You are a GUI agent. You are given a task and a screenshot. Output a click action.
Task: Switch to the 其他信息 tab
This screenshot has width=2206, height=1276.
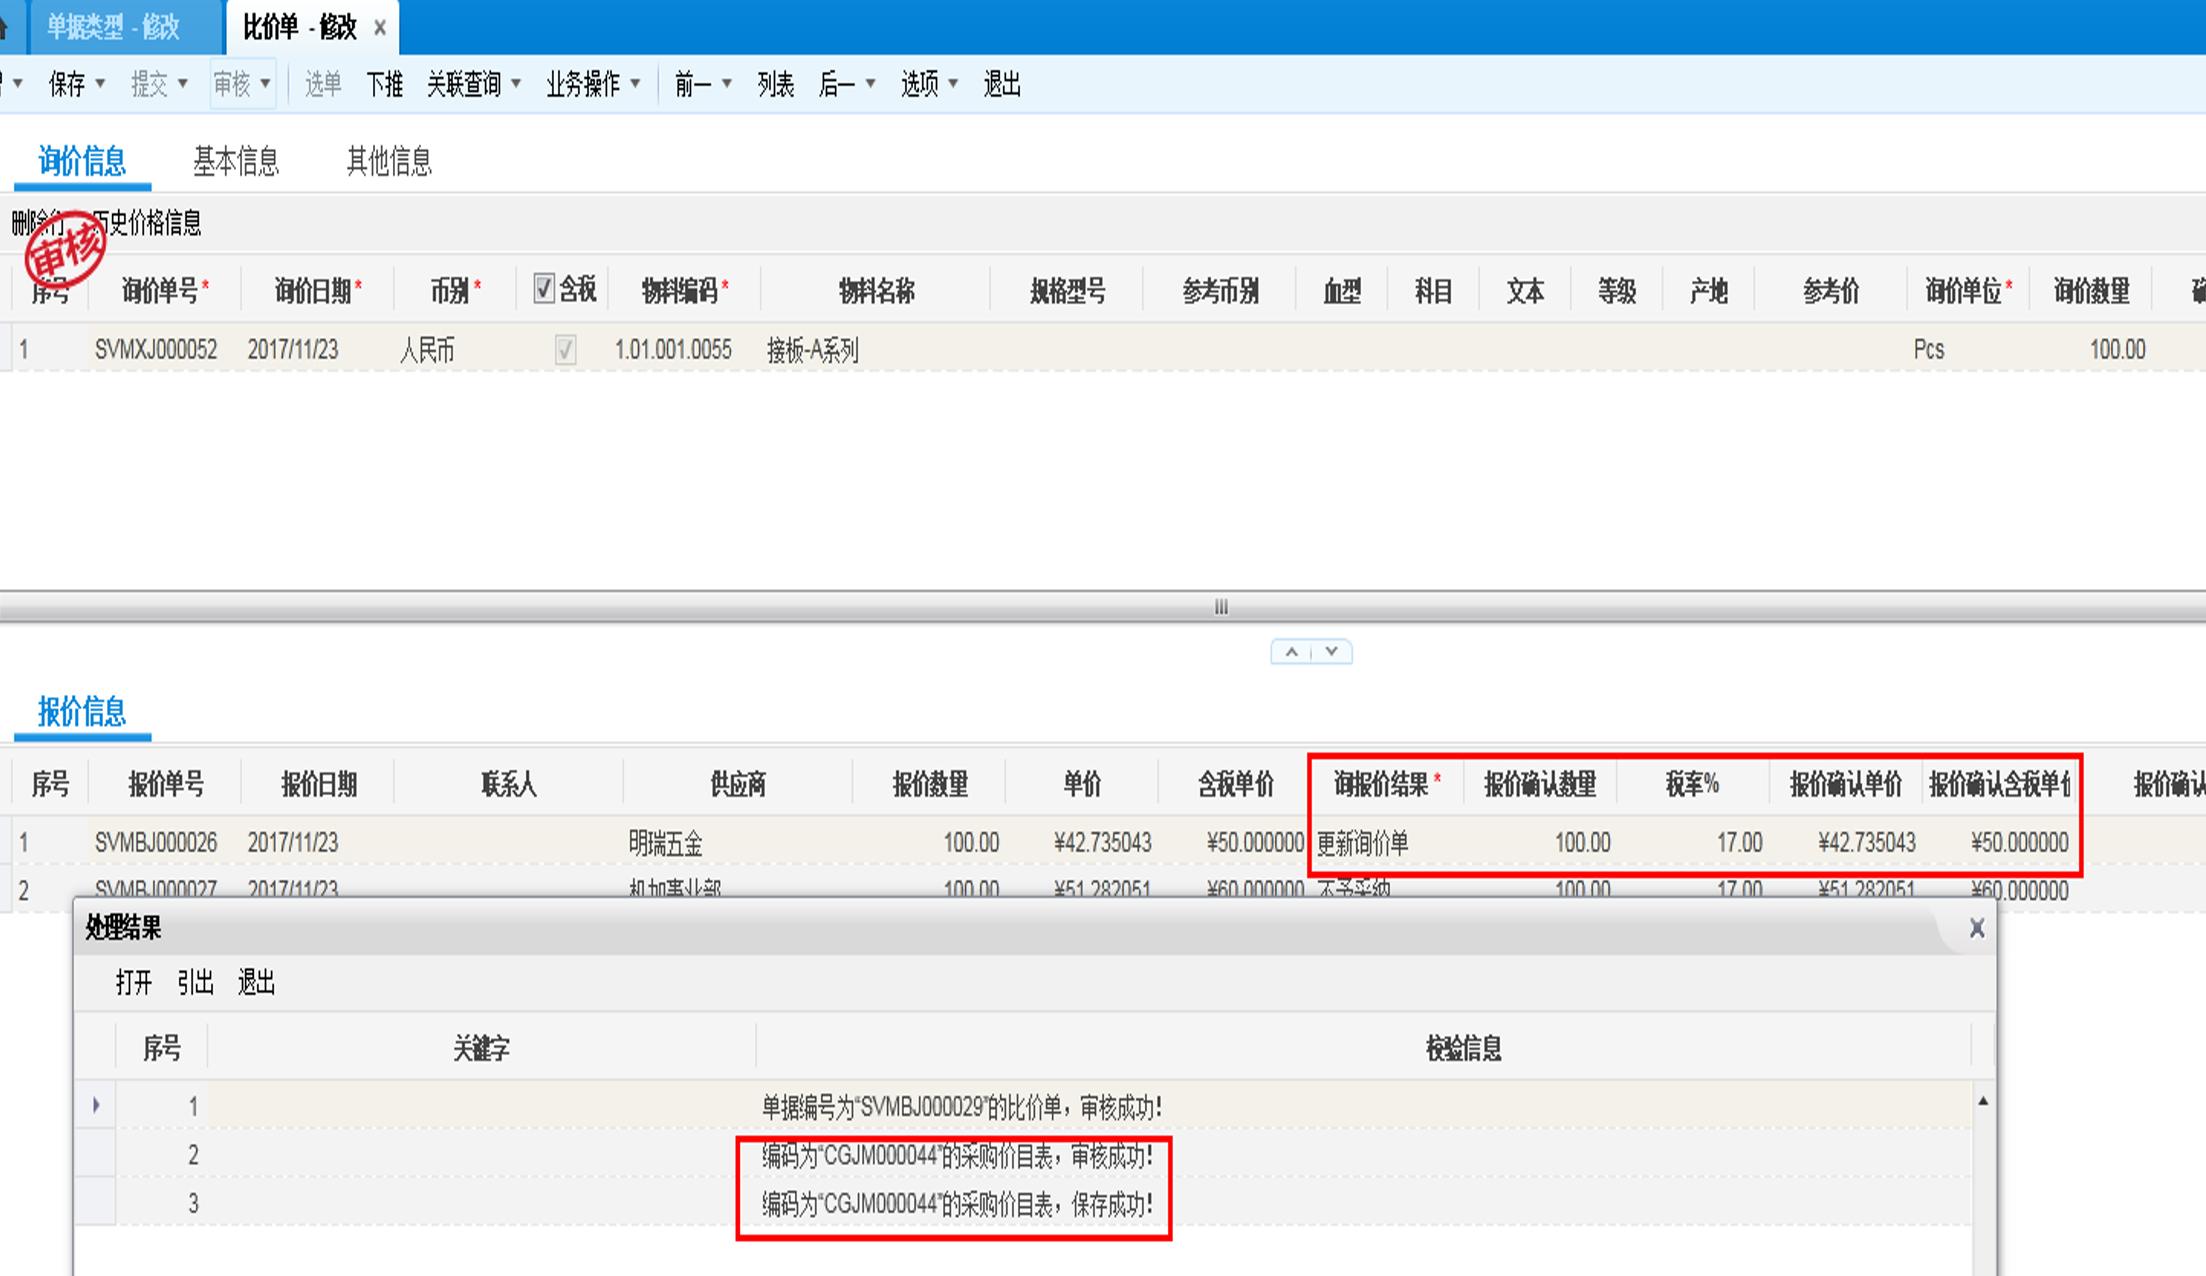pyautogui.click(x=389, y=161)
